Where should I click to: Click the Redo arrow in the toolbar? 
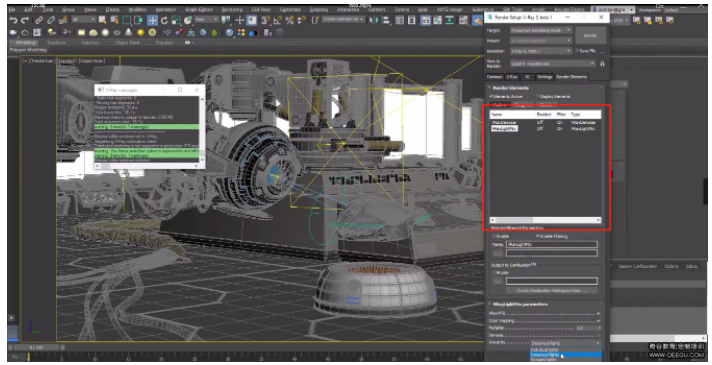(x=25, y=20)
